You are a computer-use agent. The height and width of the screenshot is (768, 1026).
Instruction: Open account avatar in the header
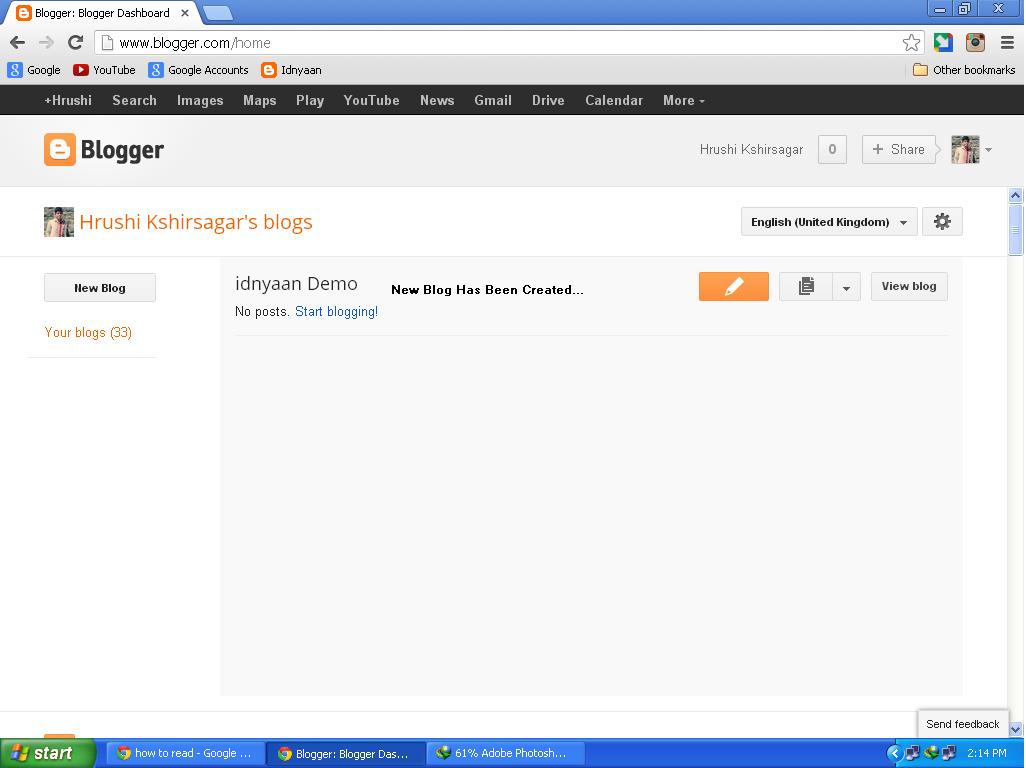965,150
